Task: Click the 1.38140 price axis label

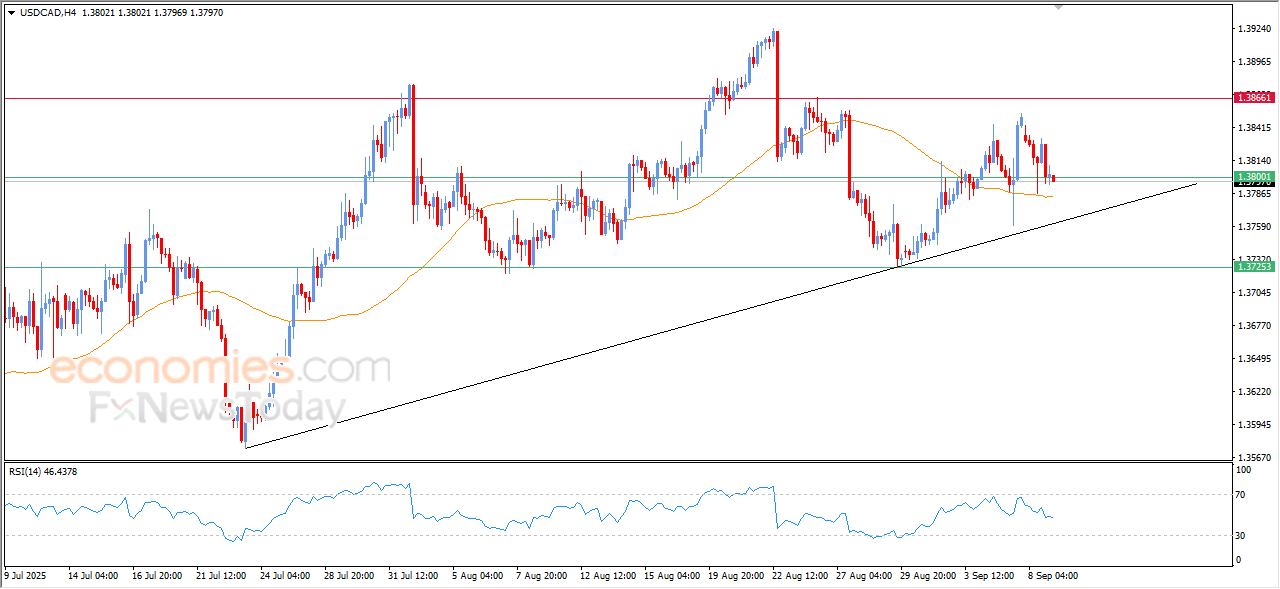Action: (x=1255, y=161)
